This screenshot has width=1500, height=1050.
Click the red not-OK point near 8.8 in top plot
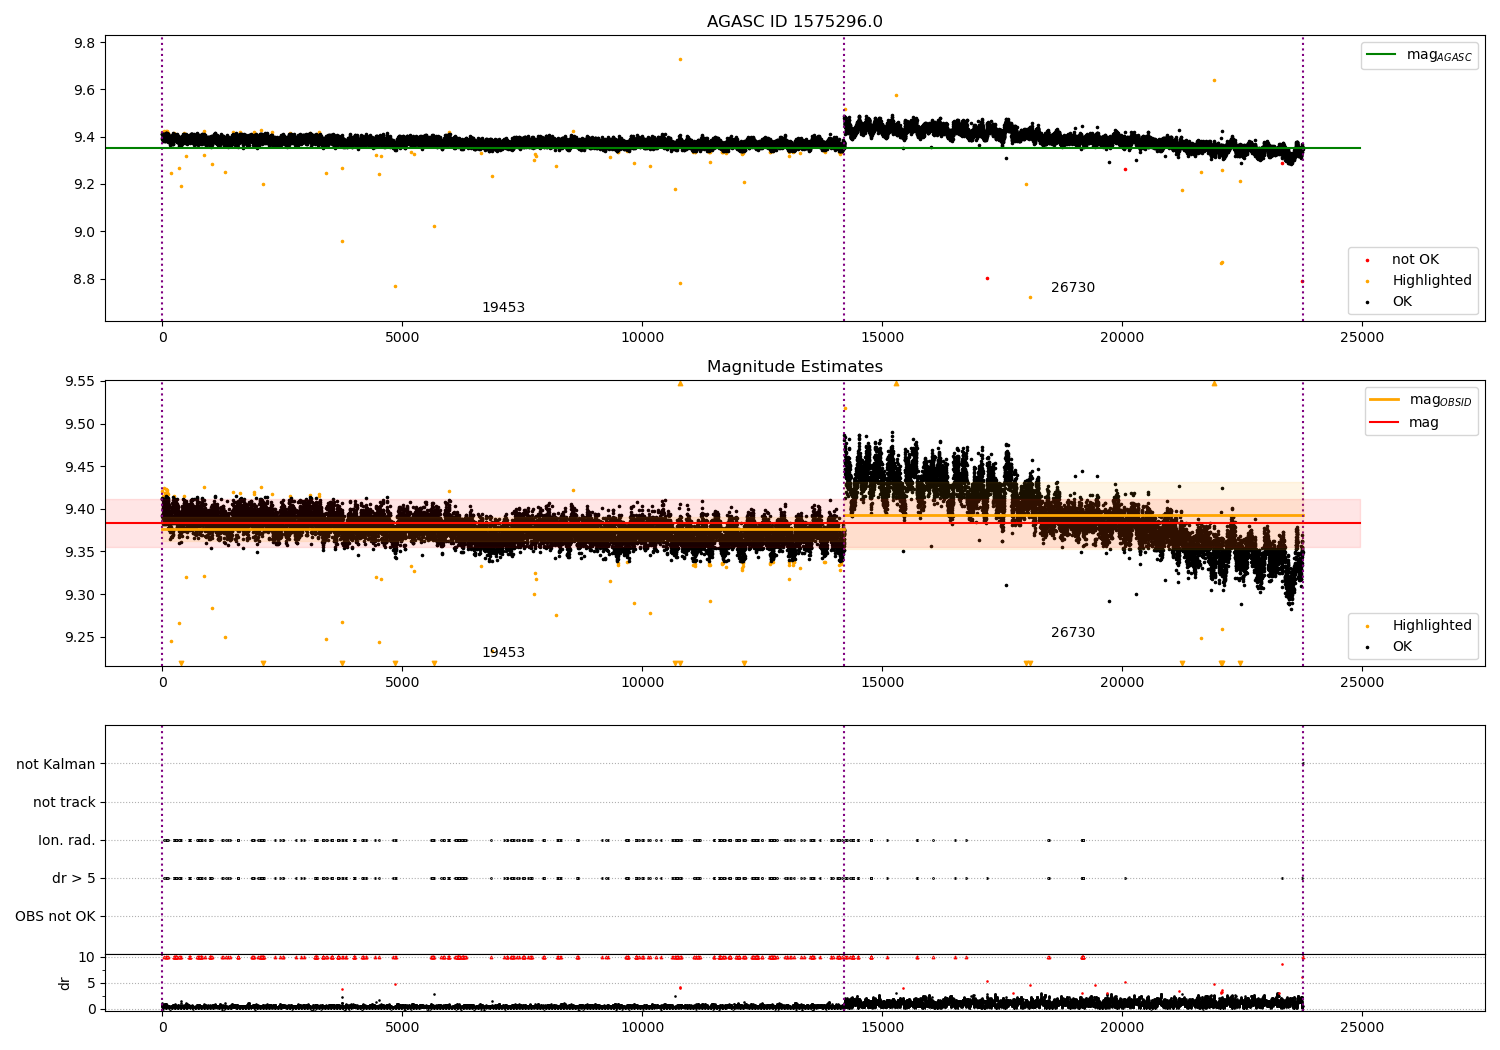987,278
